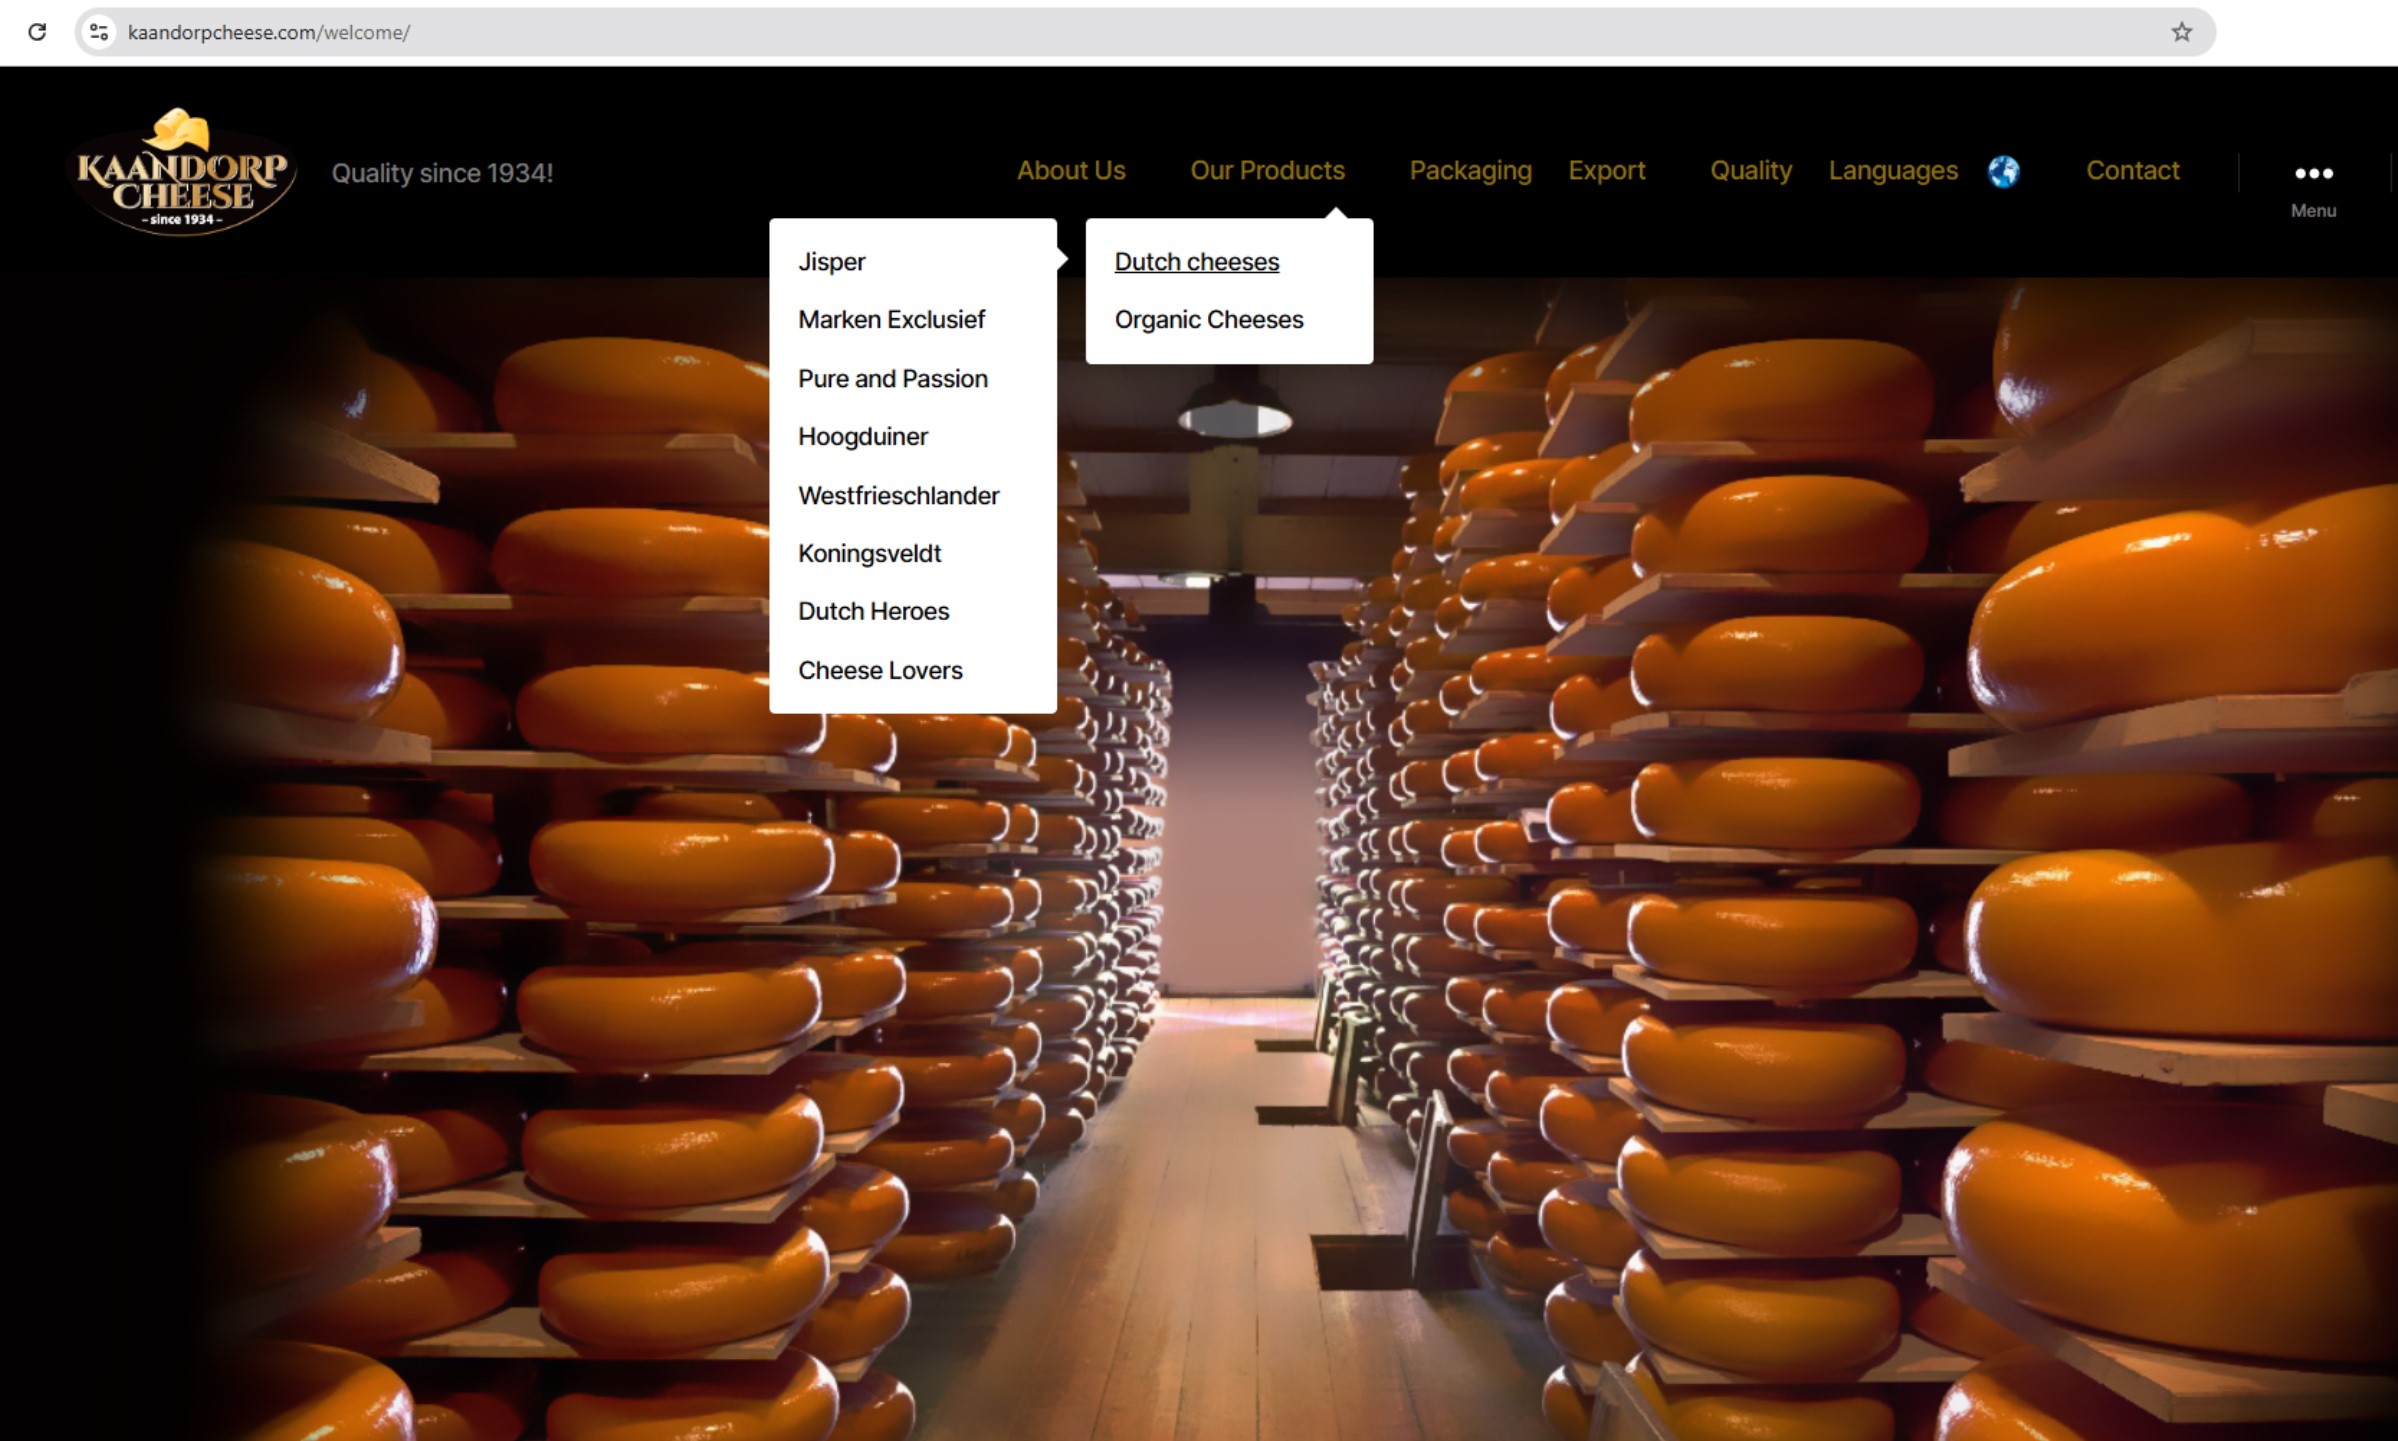Select Westfrieschlander from the submenu
This screenshot has width=2398, height=1441.
[898, 496]
